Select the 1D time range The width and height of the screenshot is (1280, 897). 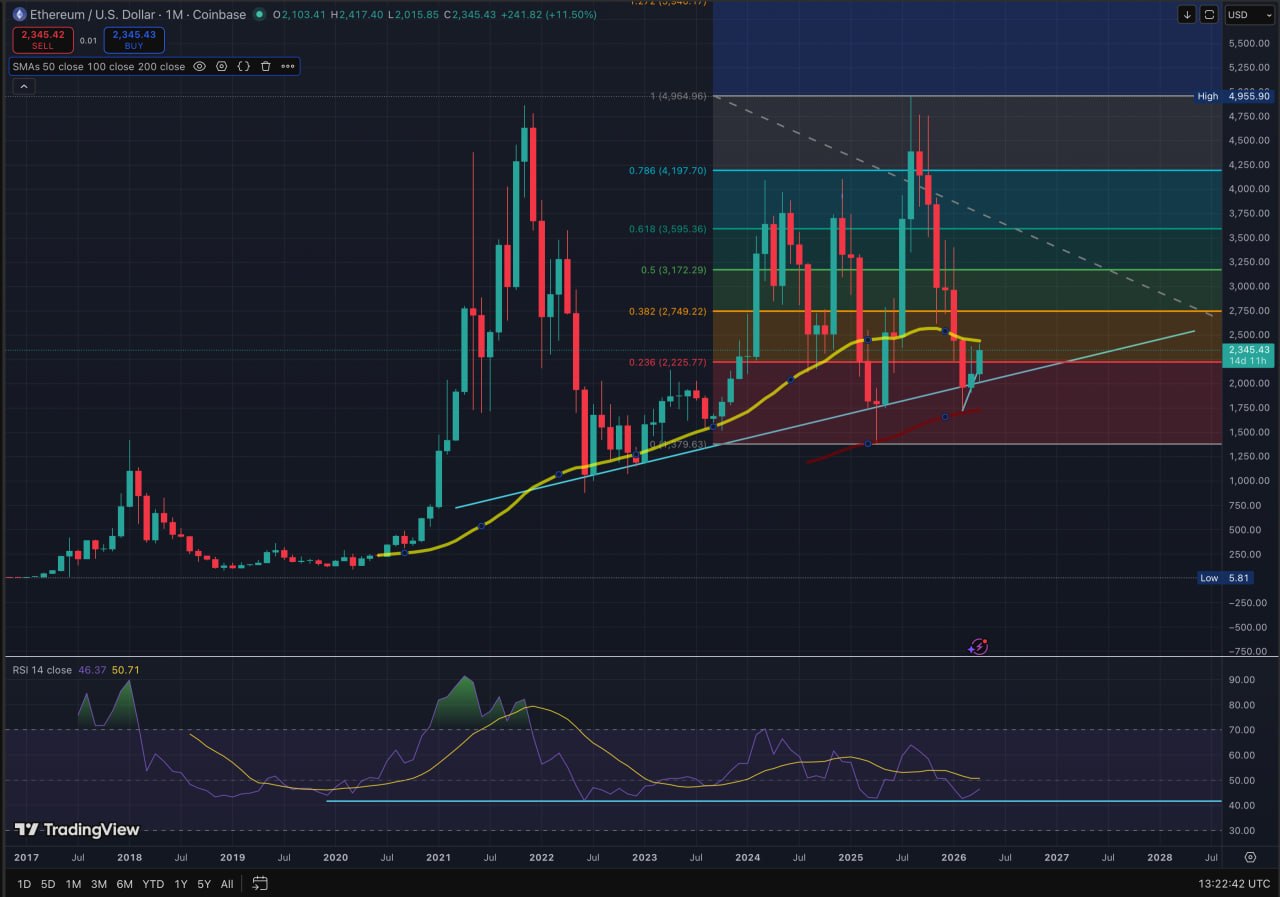pyautogui.click(x=23, y=884)
